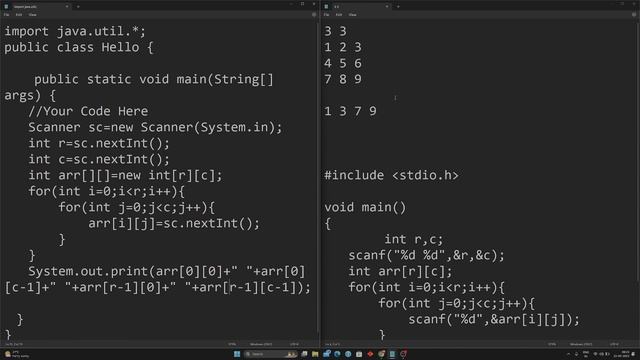640x360 pixels.
Task: Open the red diamond app on taskbar
Action: pyautogui.click(x=370, y=354)
